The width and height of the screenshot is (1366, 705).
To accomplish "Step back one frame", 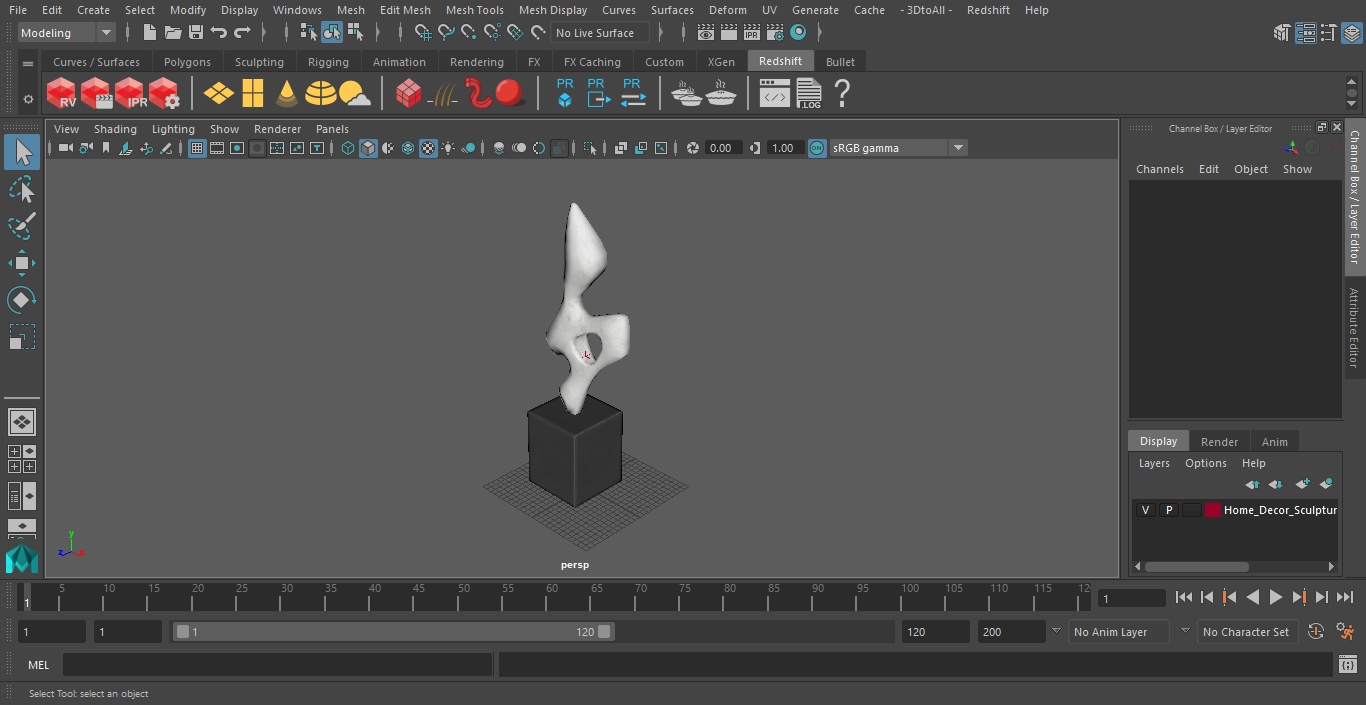I will [1207, 597].
